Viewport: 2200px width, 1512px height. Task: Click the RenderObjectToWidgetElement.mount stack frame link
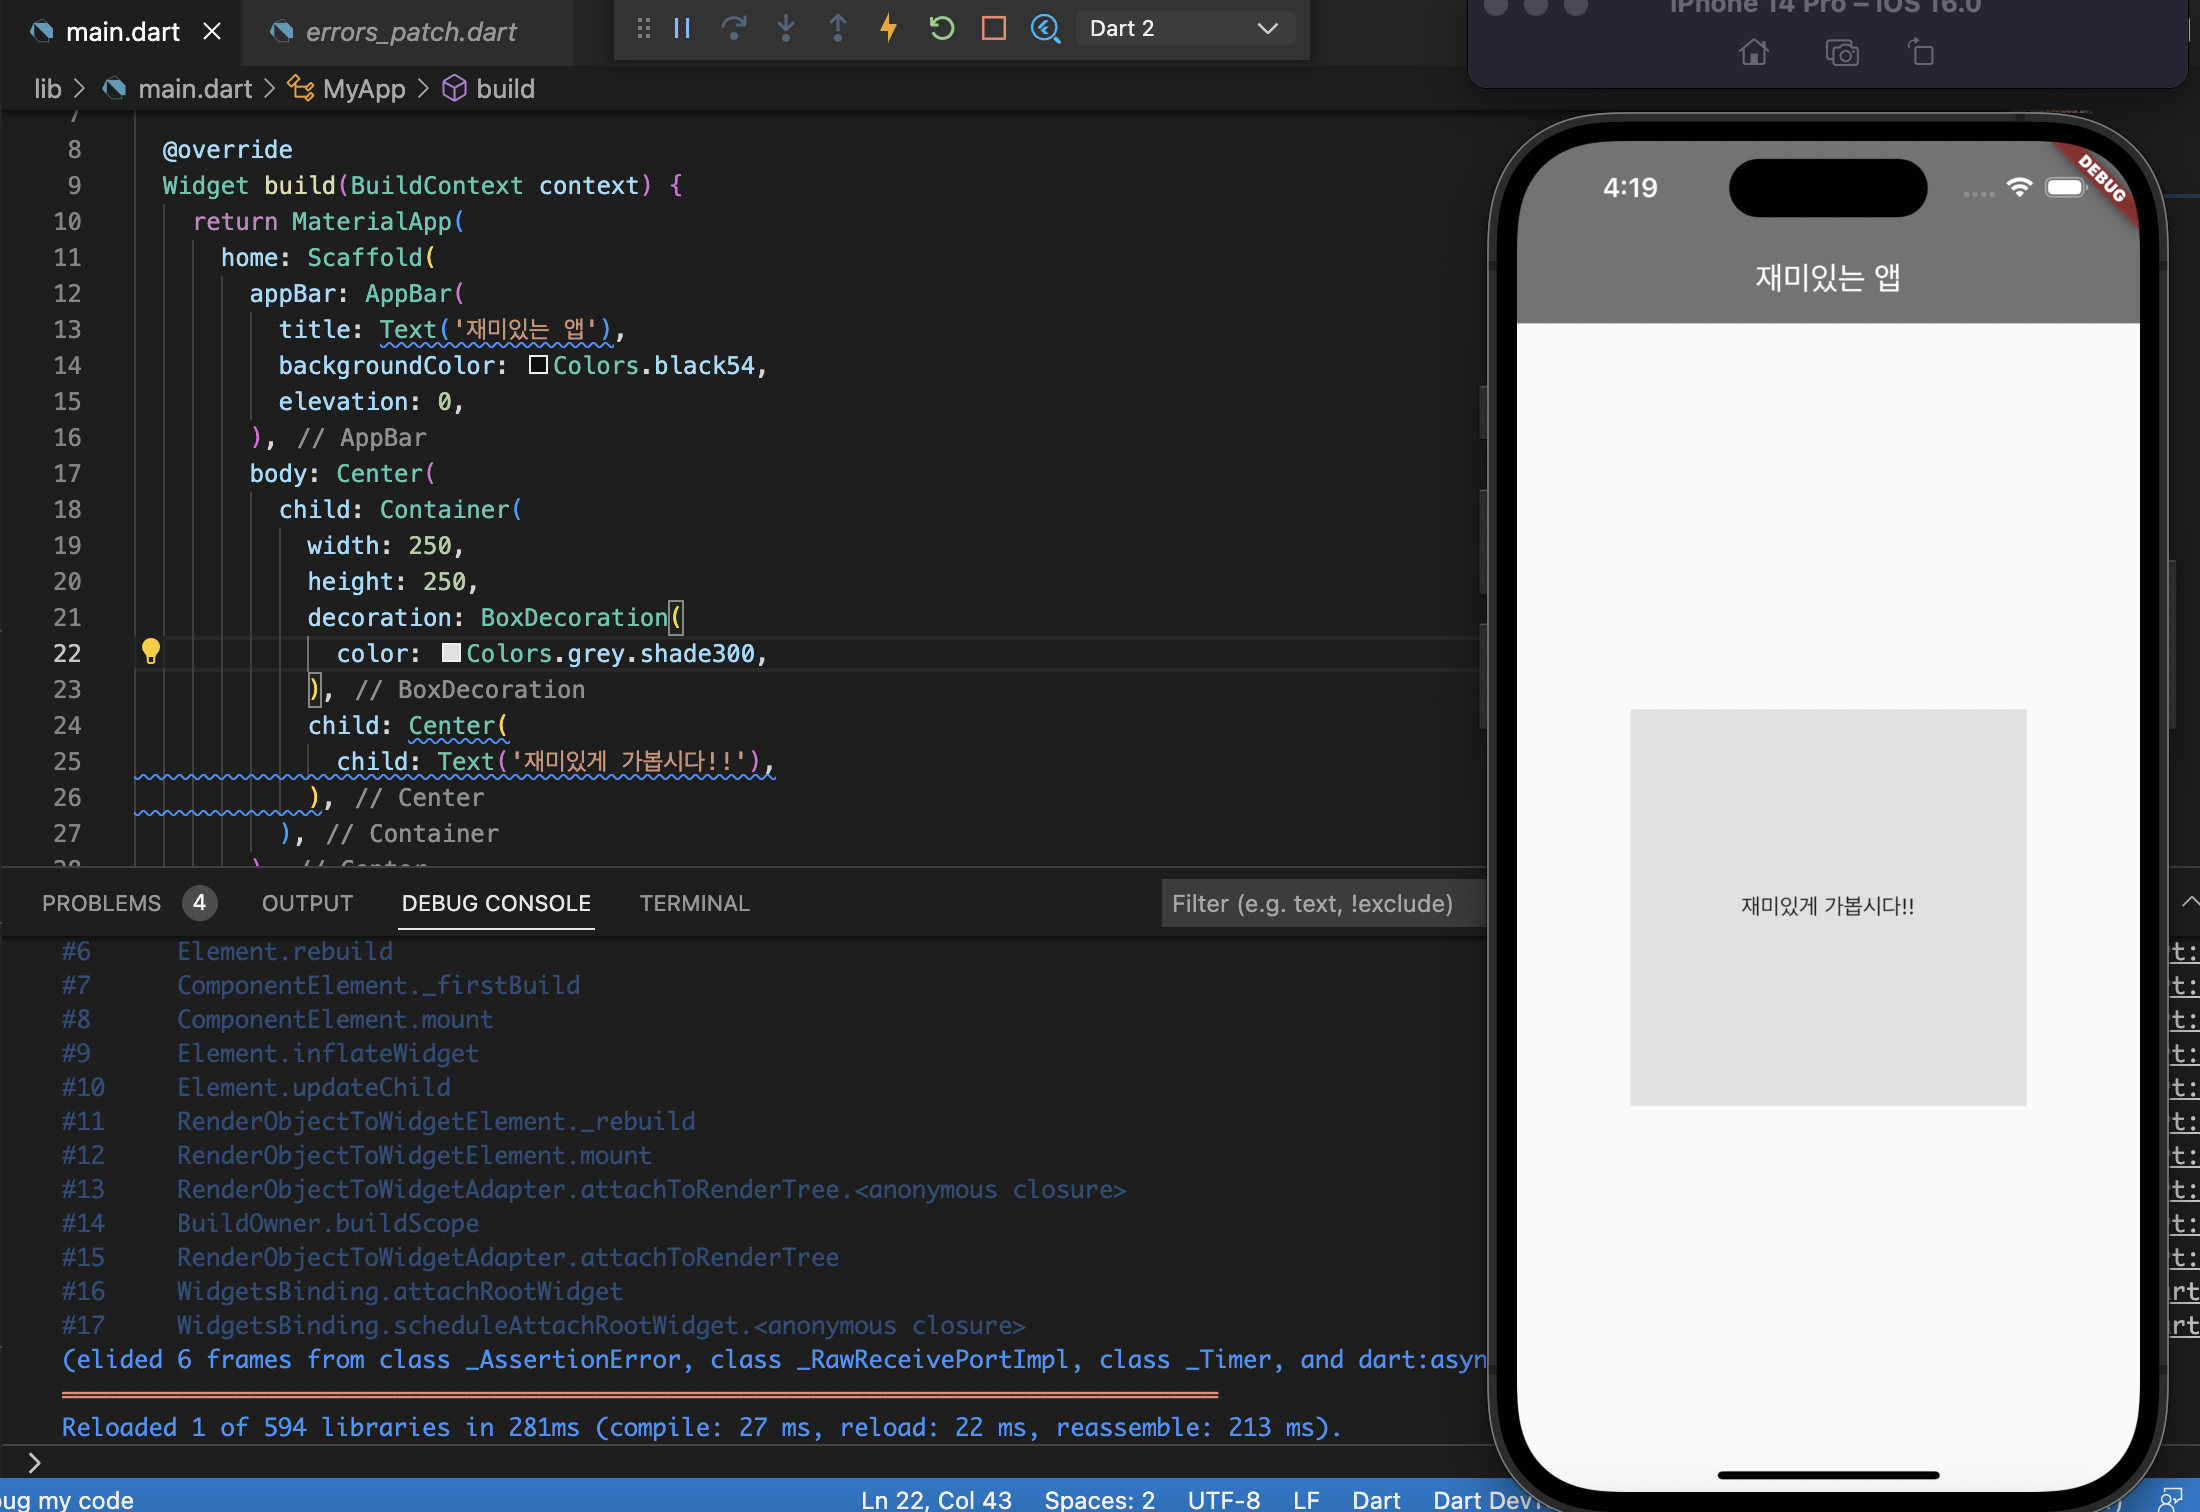point(414,1155)
